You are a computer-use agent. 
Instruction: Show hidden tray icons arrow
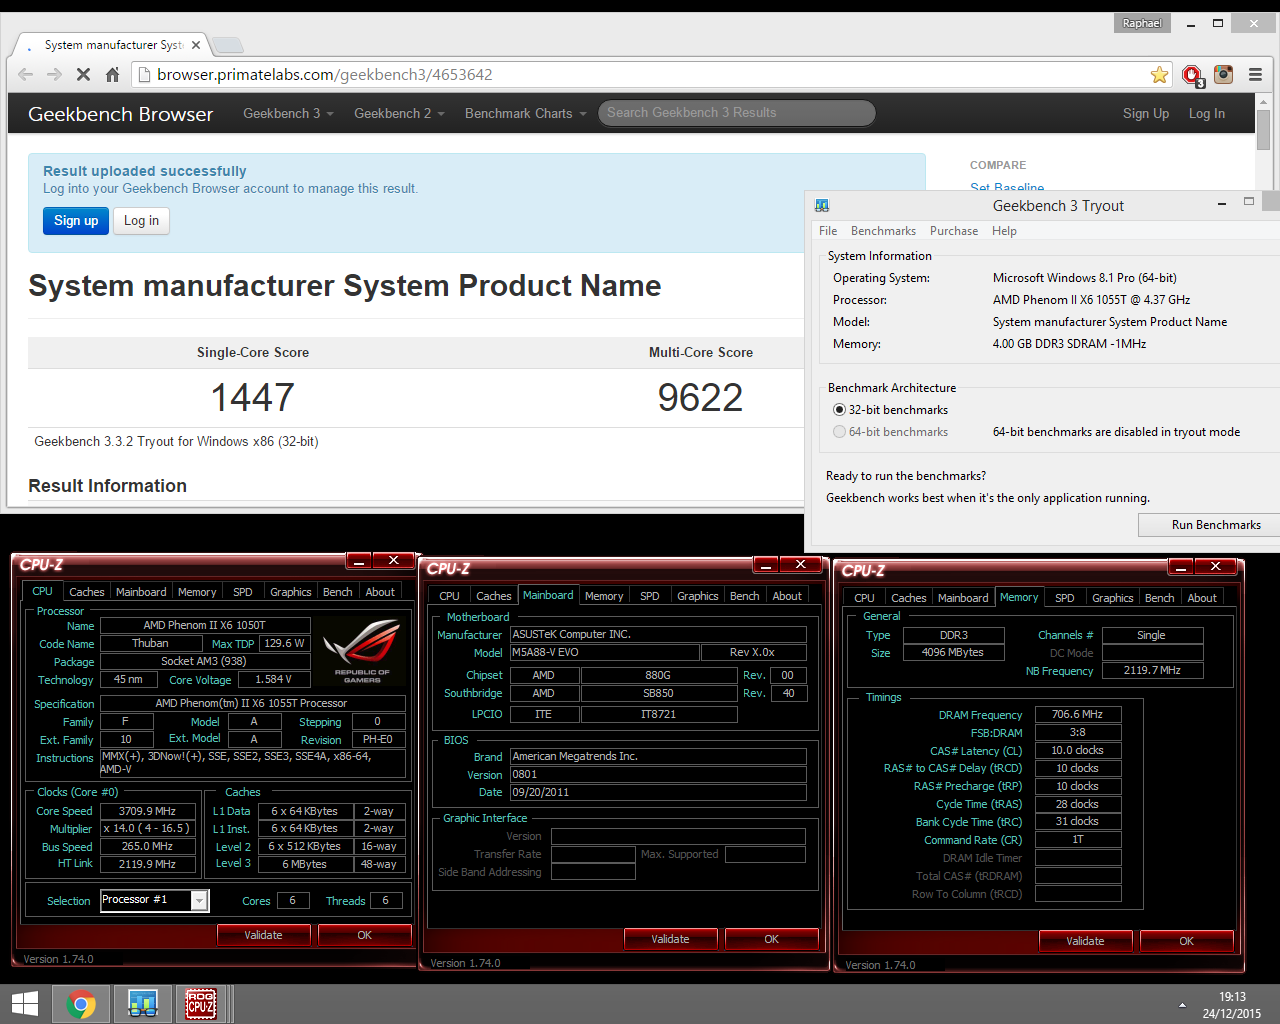point(1182,1005)
